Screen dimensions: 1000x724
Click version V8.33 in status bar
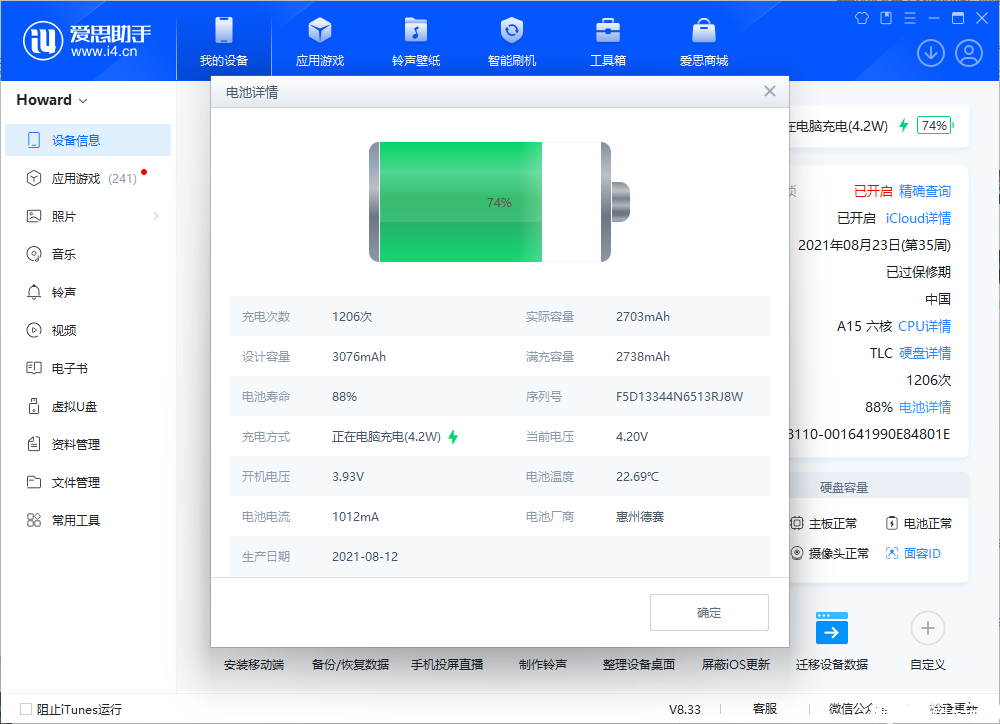click(684, 709)
